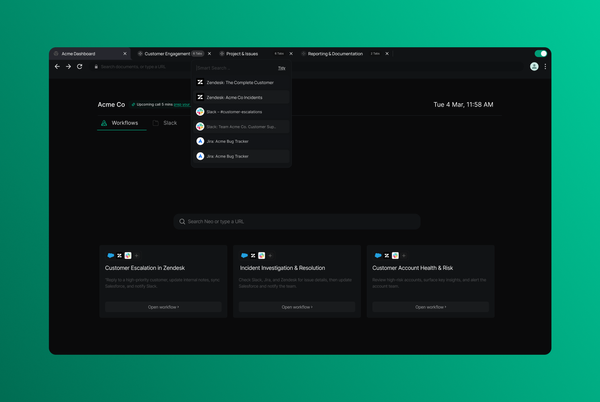The image size is (600, 402).
Task: Toggle the green switch in the tab bar
Action: (541, 54)
